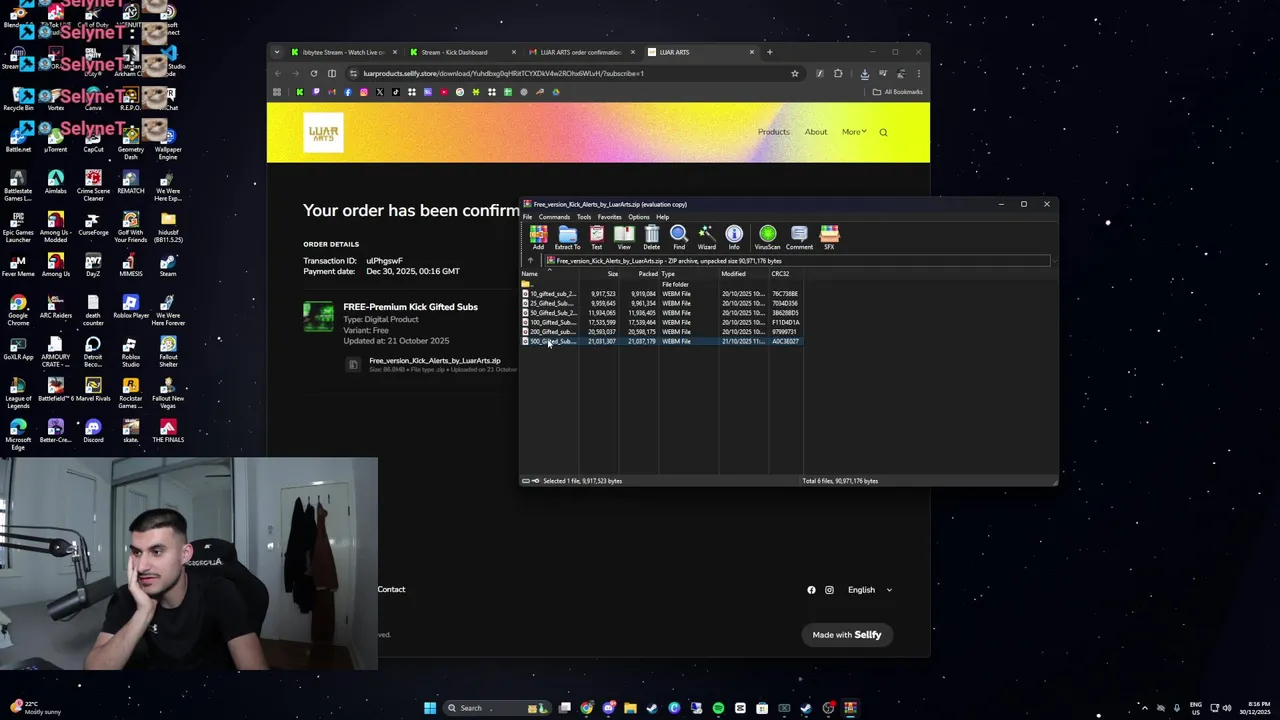Select the 25_Gifted_Sub file row
The image size is (1280, 720).
660,303
